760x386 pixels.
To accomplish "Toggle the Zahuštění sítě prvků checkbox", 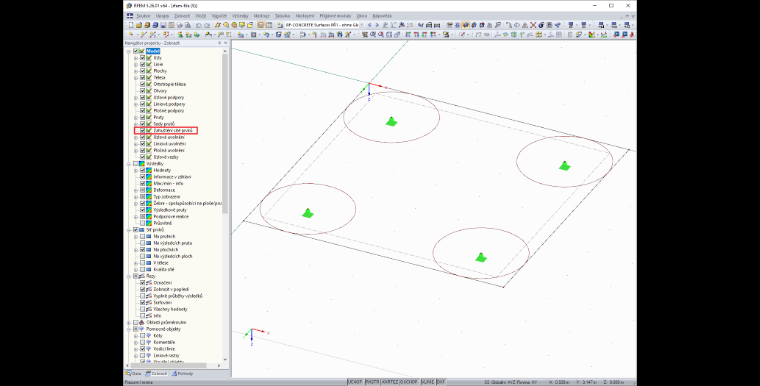I will click(142, 130).
